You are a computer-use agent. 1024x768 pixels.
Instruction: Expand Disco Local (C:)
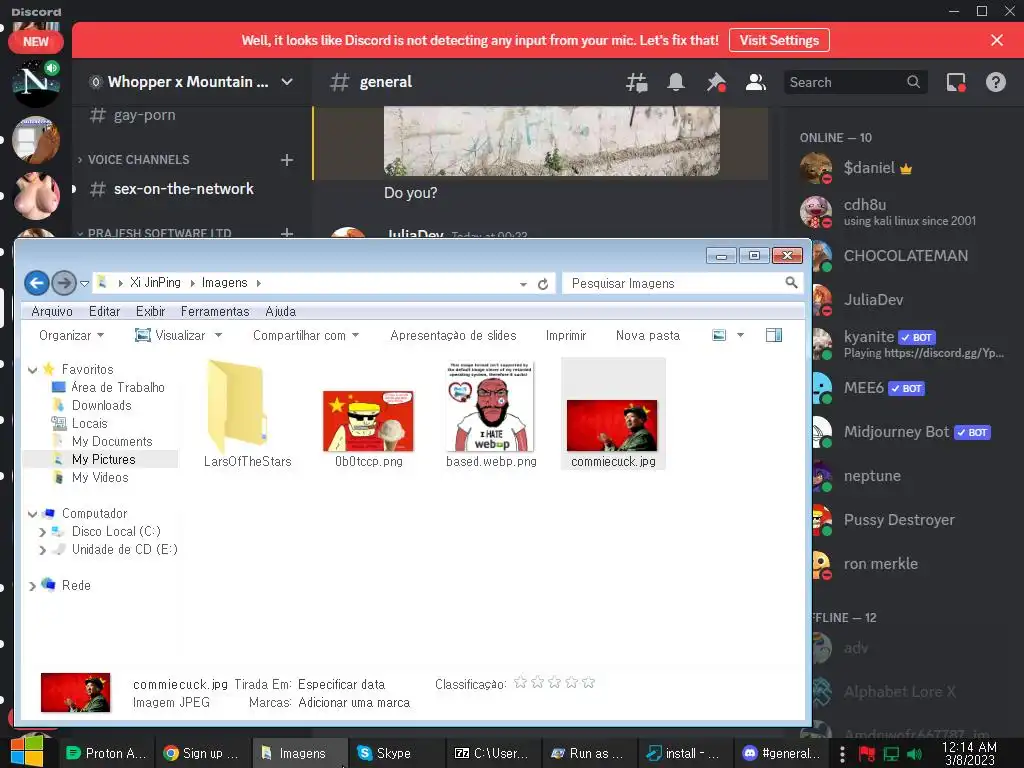(42, 532)
